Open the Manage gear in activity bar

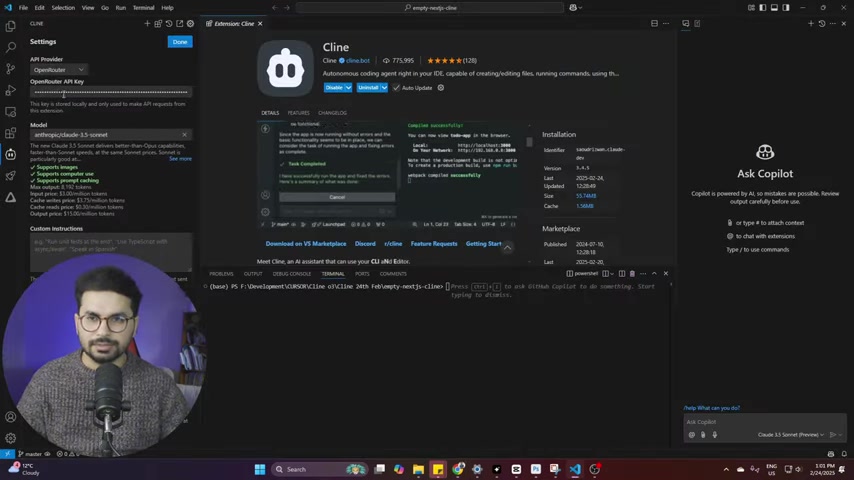10,438
